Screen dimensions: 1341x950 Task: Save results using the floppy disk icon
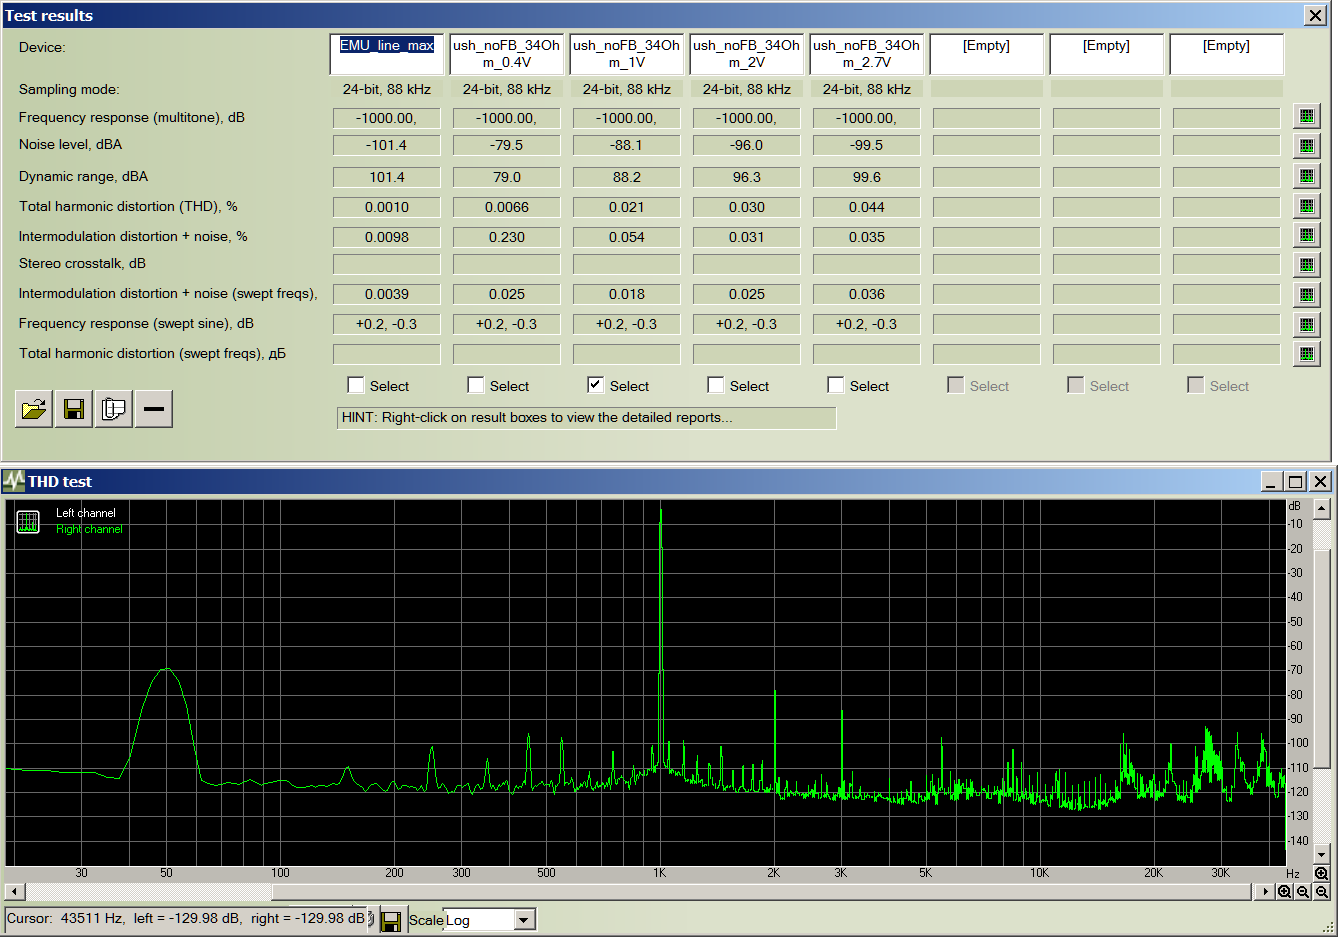[x=74, y=409]
